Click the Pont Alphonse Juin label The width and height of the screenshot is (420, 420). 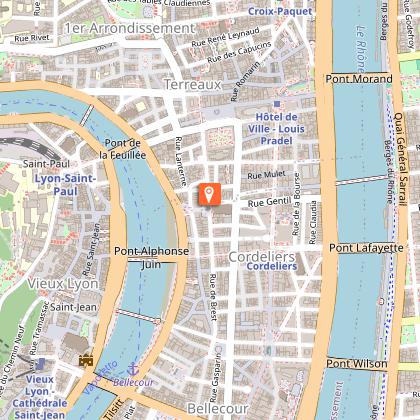coord(151,258)
